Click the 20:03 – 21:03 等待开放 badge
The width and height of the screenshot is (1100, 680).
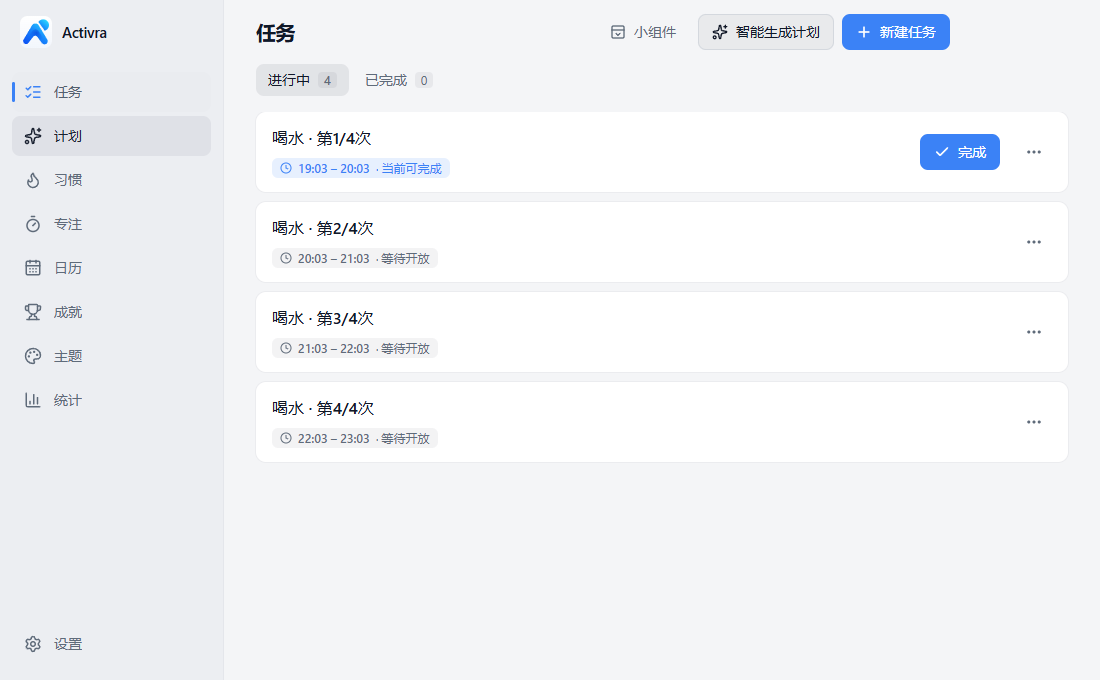click(355, 258)
